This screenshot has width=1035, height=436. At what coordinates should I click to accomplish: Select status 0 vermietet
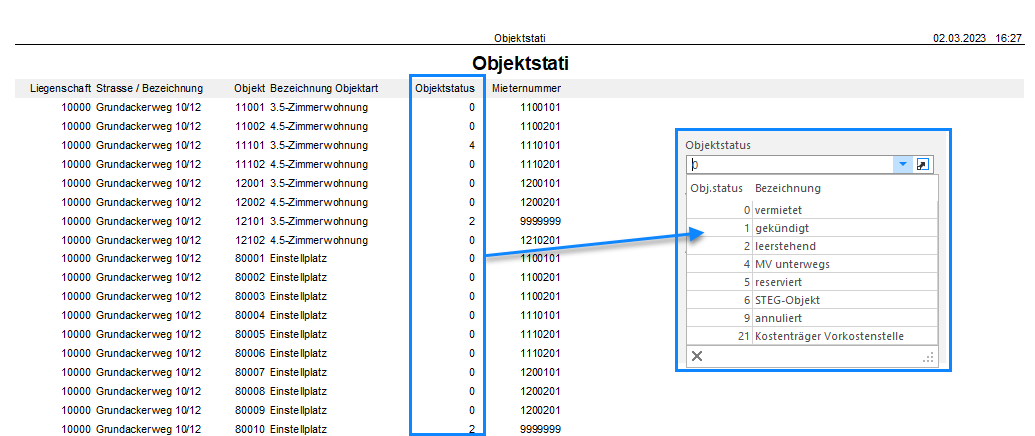(812, 210)
